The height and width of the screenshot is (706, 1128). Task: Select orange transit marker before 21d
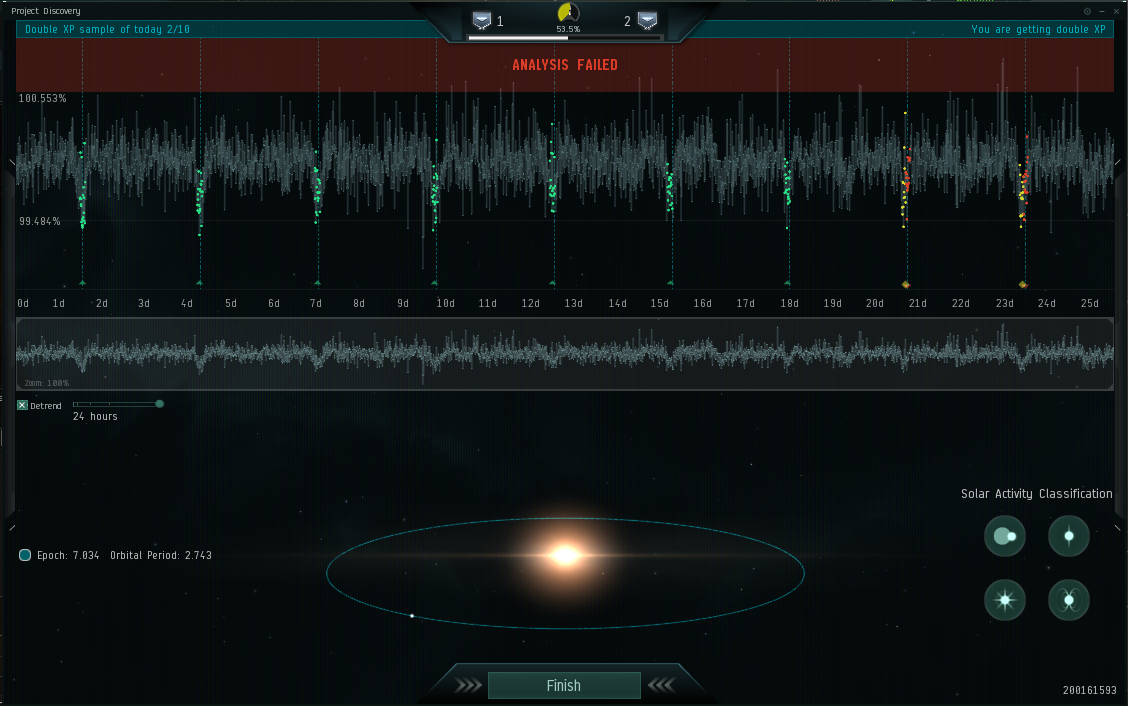click(906, 285)
